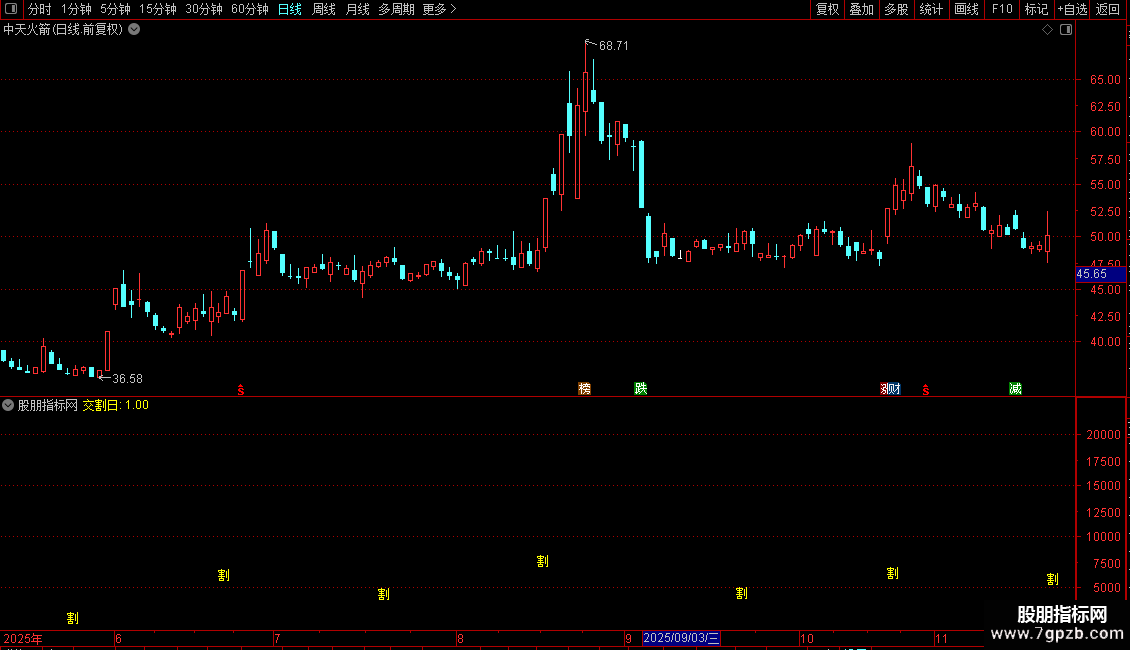The height and width of the screenshot is (650, 1130).
Task: Click the 2025年 label on the date axis
Action: tap(23, 638)
